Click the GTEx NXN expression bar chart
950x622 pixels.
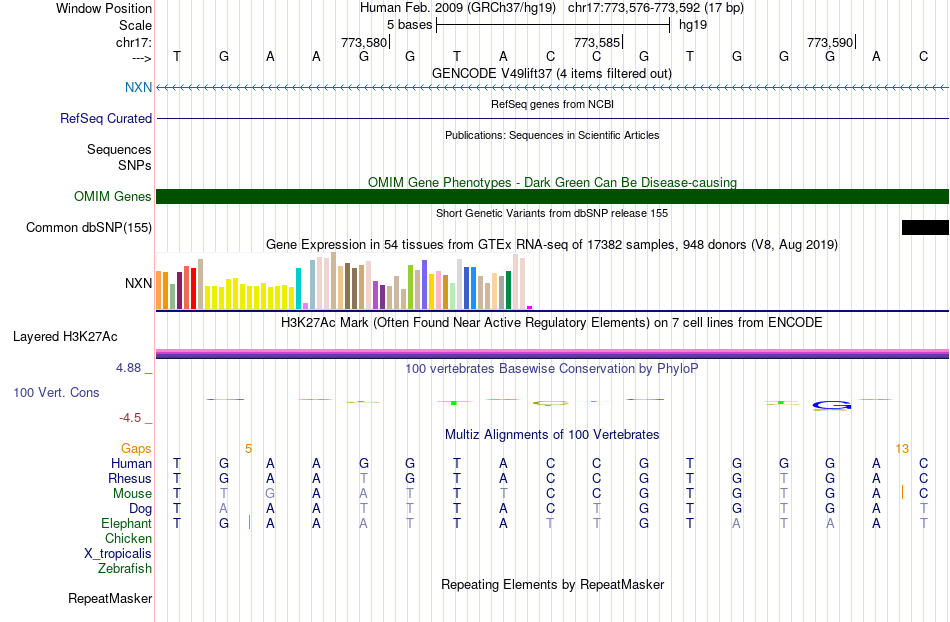(344, 281)
